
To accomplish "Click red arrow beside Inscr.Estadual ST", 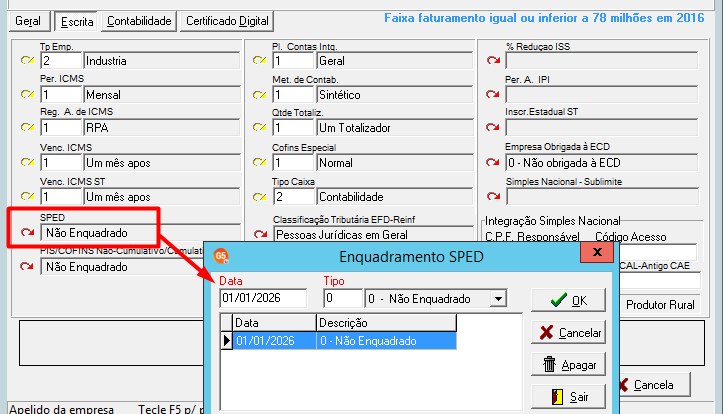I will click(492, 127).
